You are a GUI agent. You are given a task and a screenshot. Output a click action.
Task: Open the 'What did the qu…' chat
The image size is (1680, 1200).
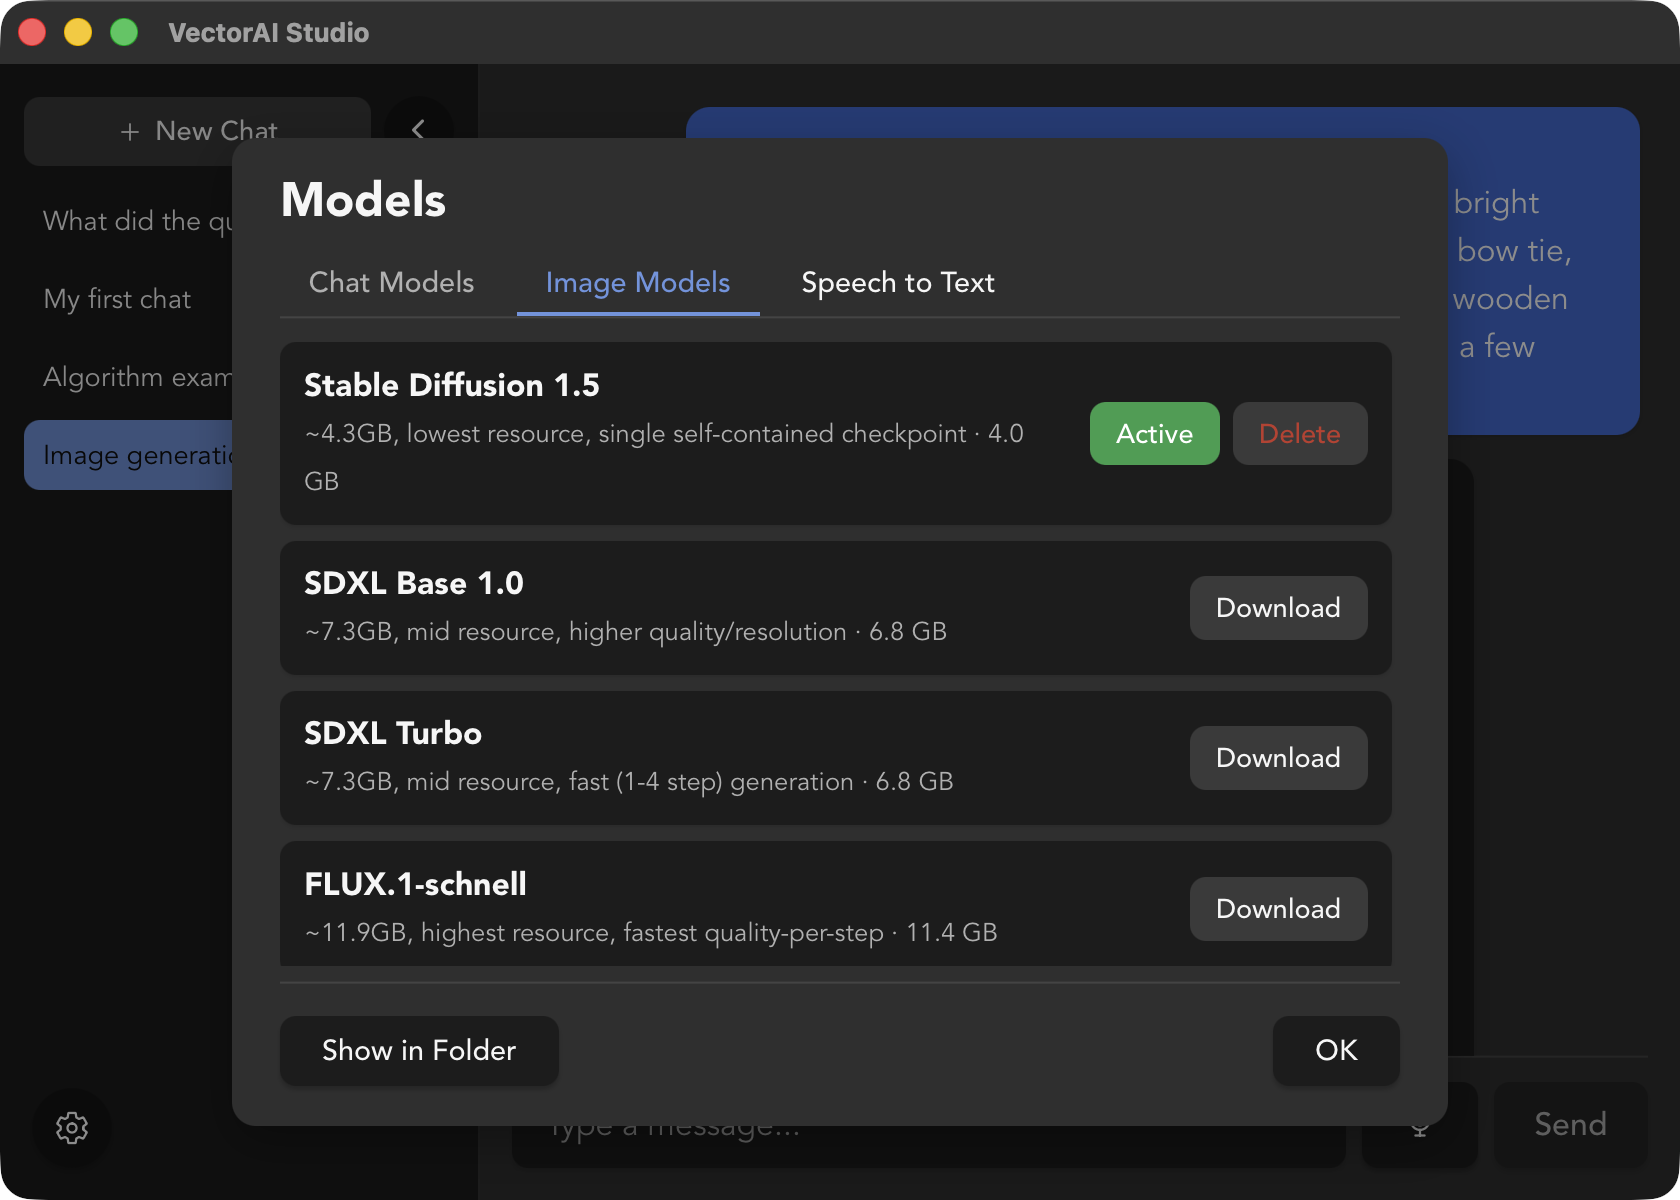pyautogui.click(x=130, y=221)
